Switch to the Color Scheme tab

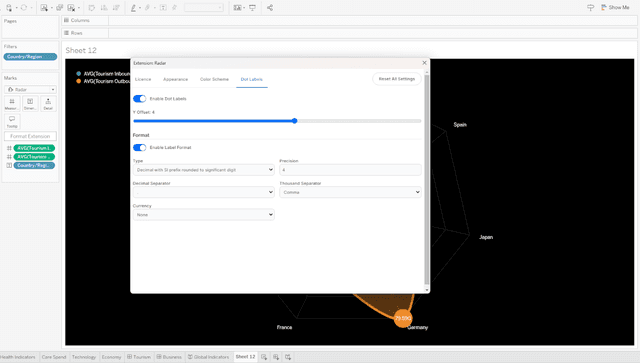(x=214, y=79)
